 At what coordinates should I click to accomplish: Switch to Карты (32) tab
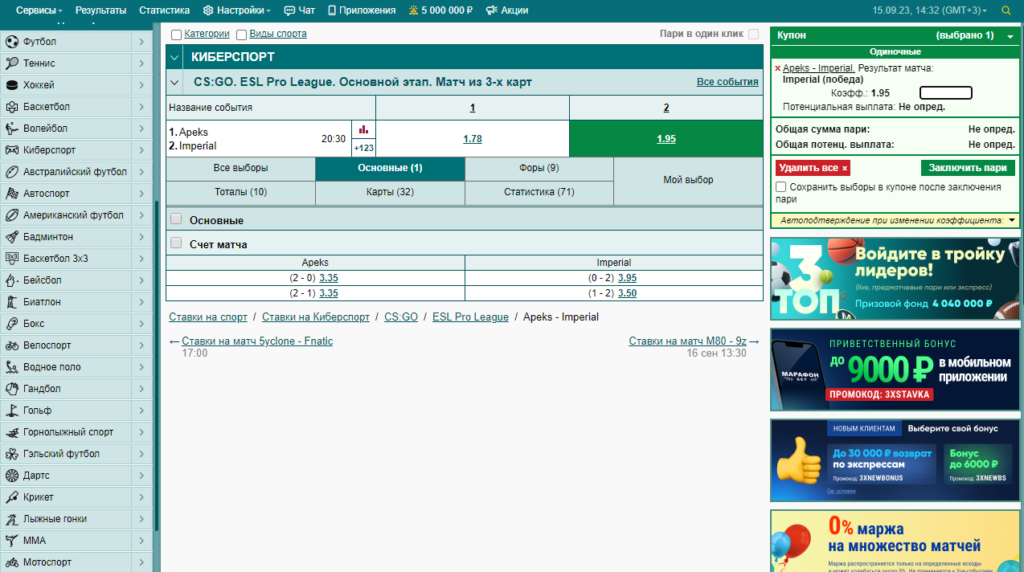390,193
